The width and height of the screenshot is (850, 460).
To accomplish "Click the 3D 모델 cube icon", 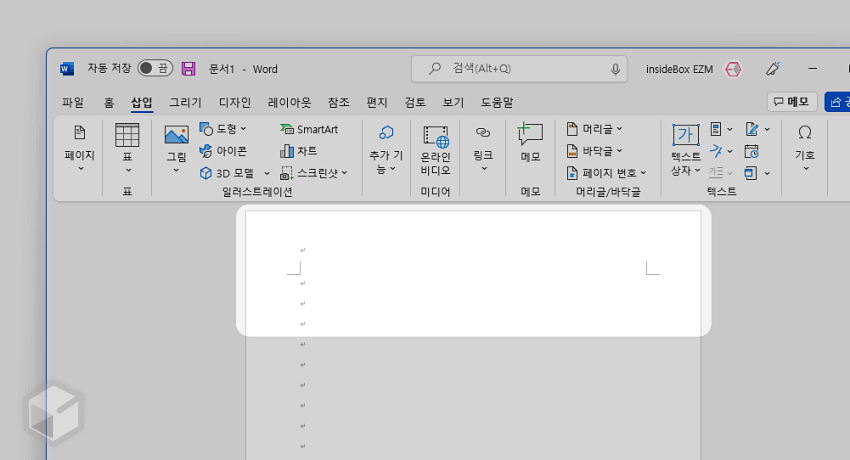I will (x=205, y=173).
